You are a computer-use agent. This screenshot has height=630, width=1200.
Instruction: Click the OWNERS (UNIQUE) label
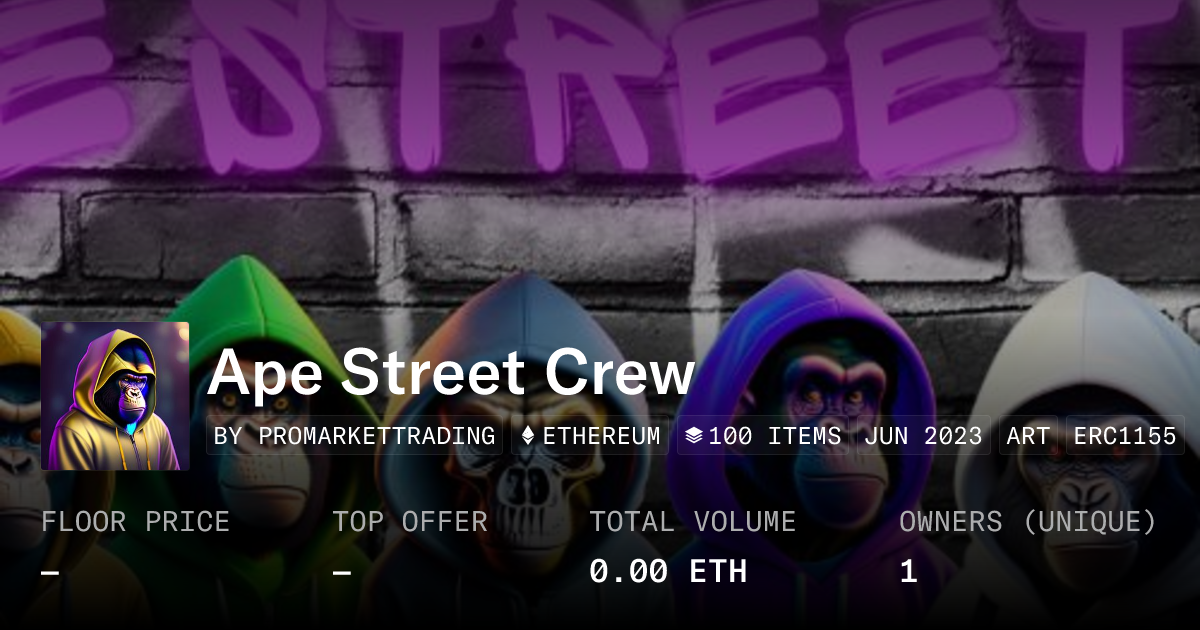point(1028,522)
